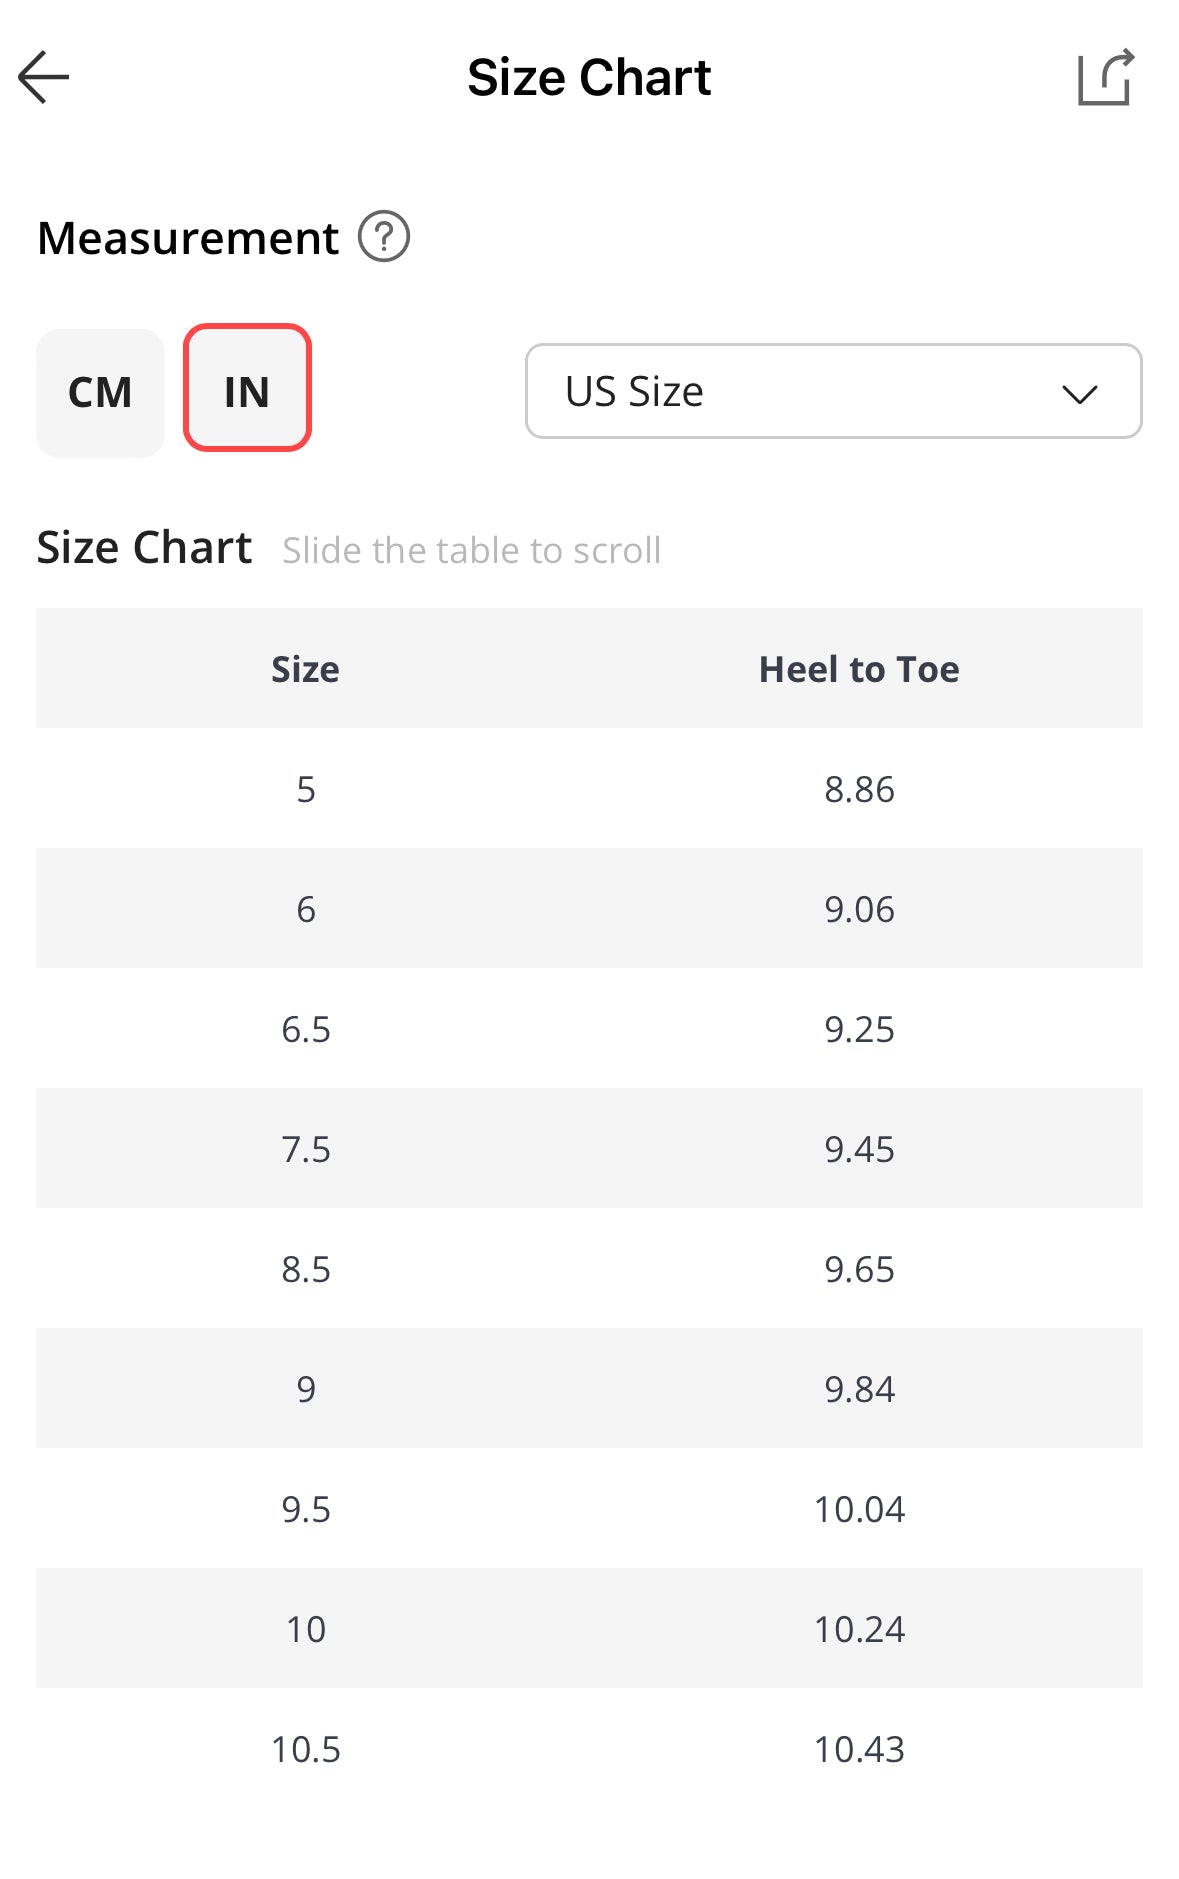Tap the back arrow icon
Screen dimensions: 1179x1879
44,77
